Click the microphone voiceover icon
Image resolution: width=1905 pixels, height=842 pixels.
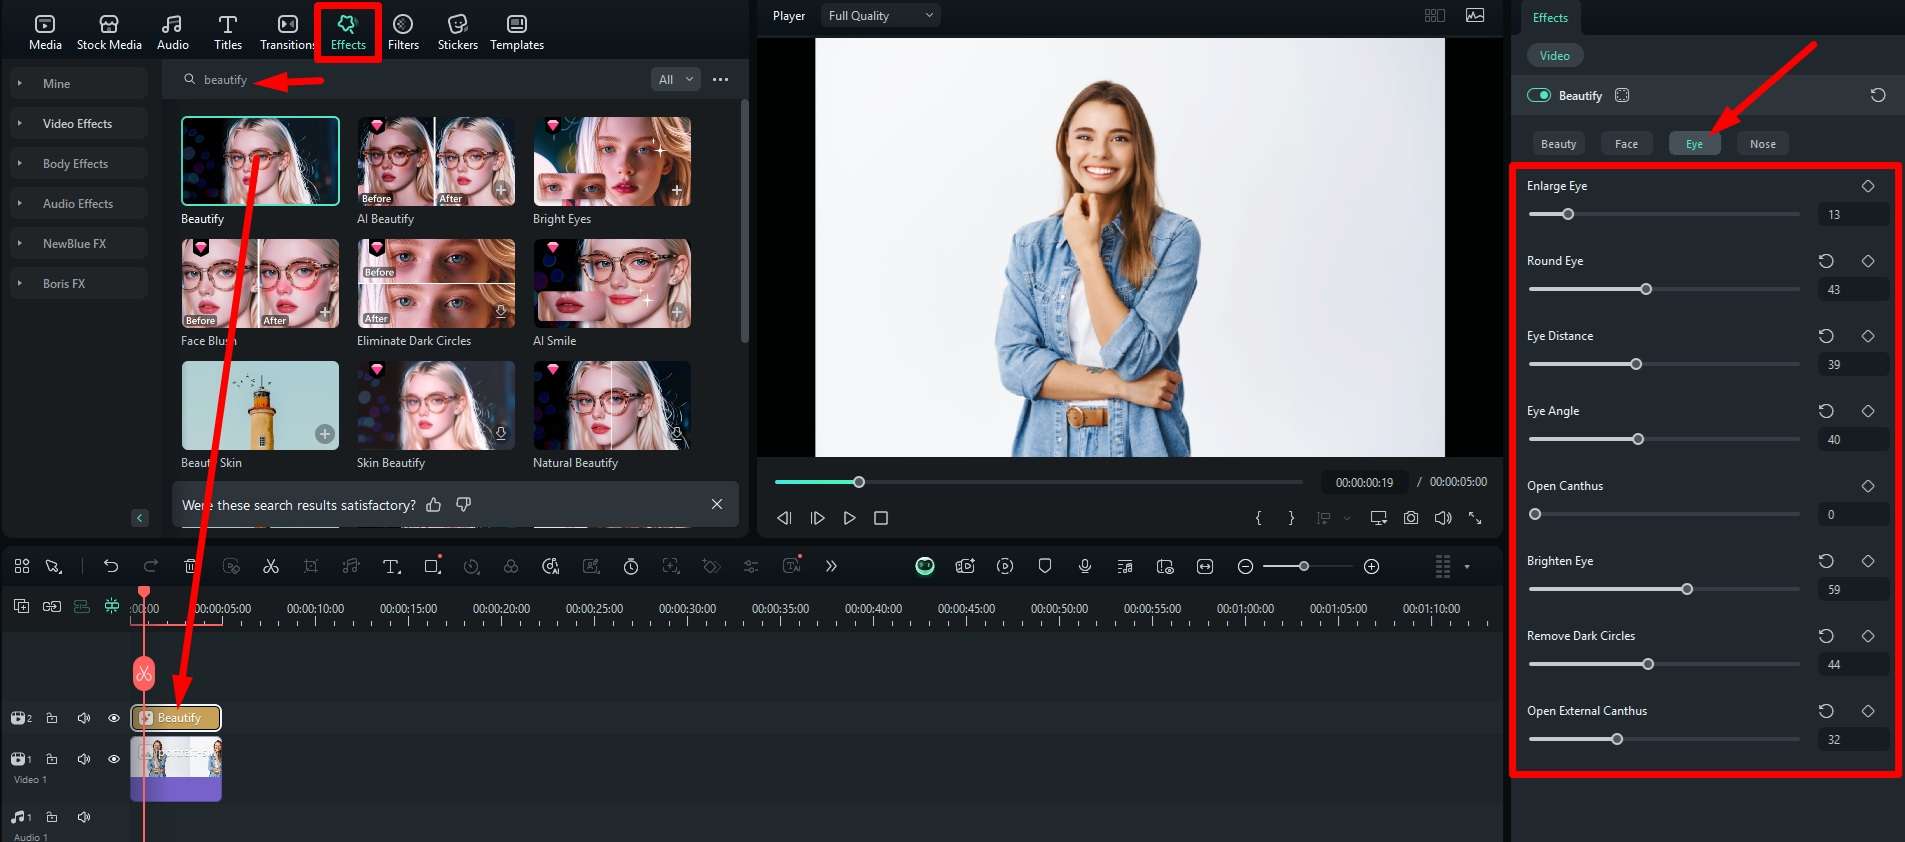[1085, 566]
